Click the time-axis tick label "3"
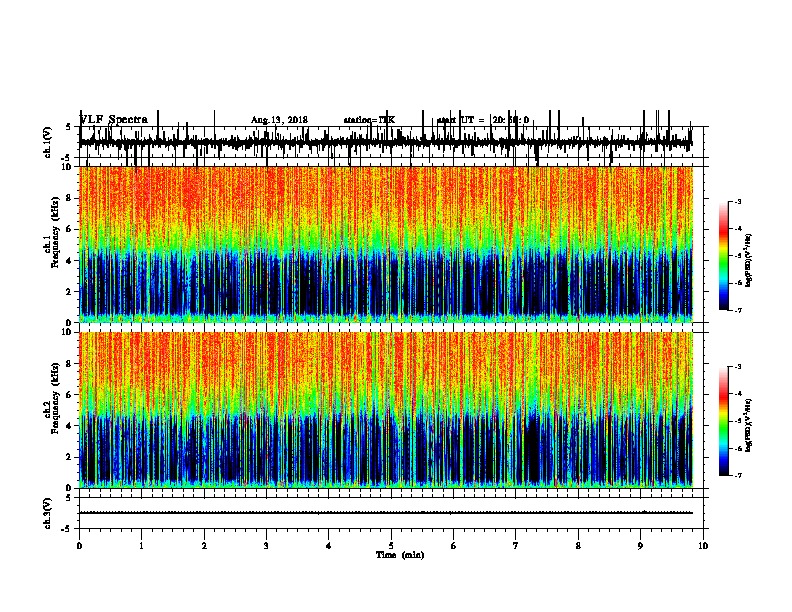 coord(266,546)
